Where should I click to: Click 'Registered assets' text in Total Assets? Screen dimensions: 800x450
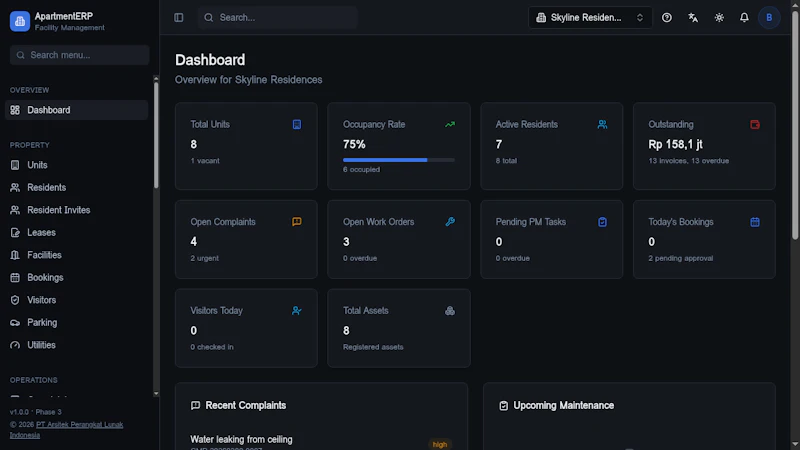tap(373, 347)
